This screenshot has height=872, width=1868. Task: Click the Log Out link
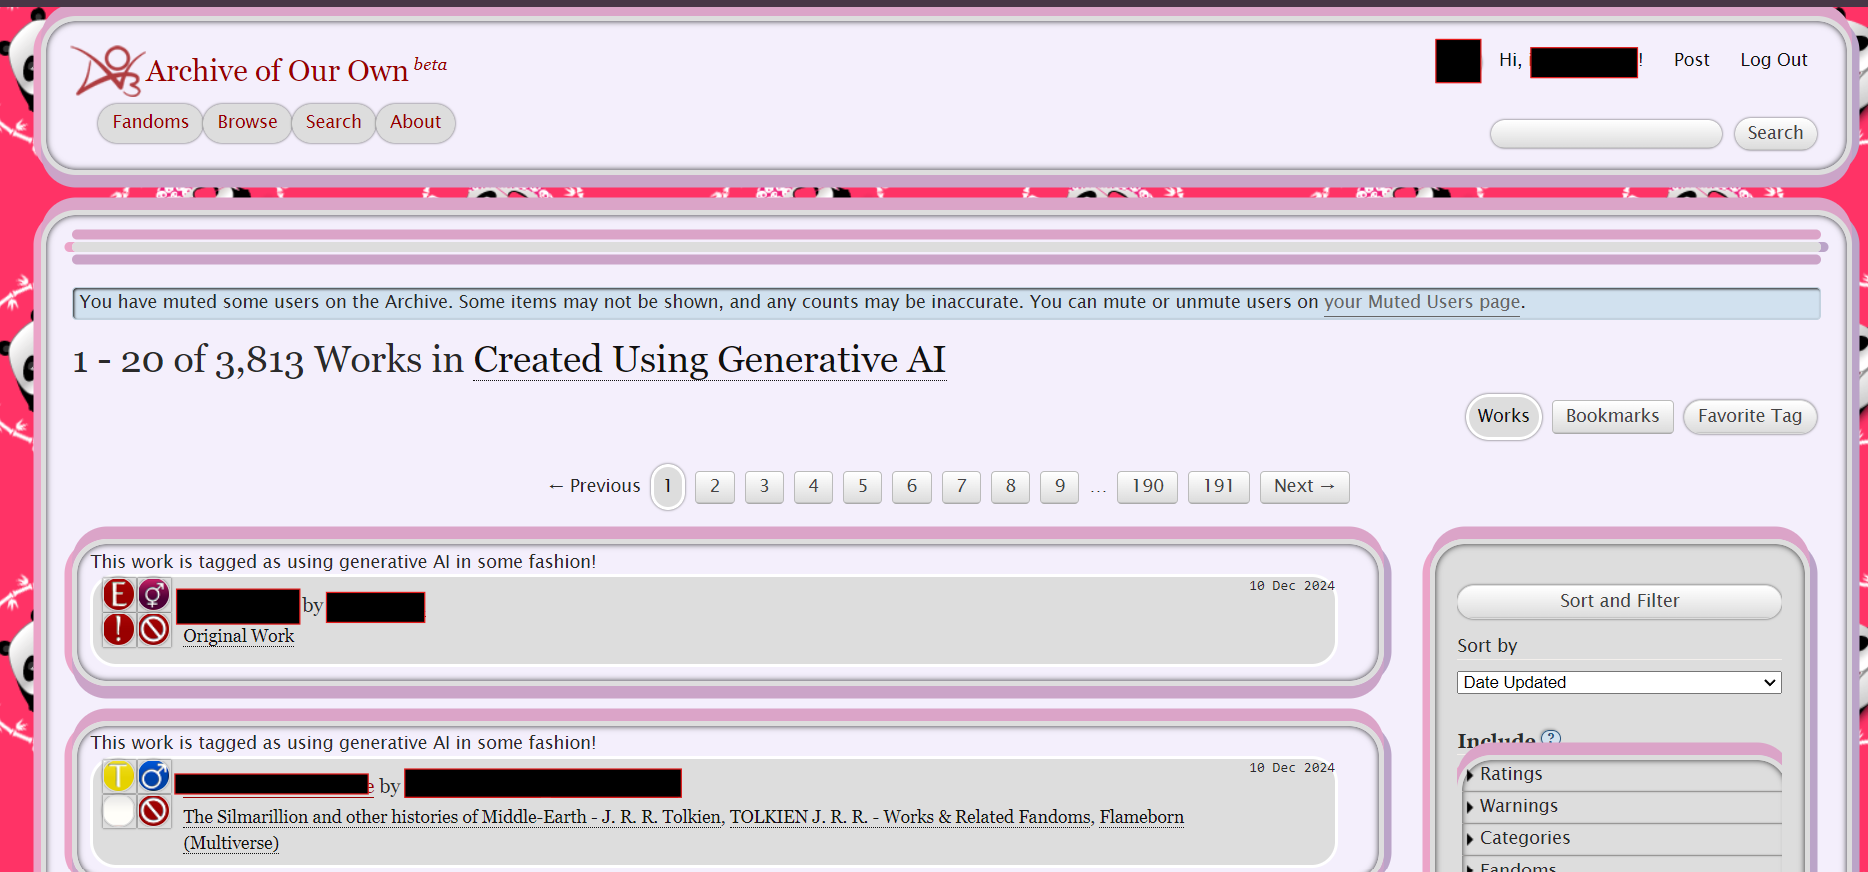(1773, 60)
